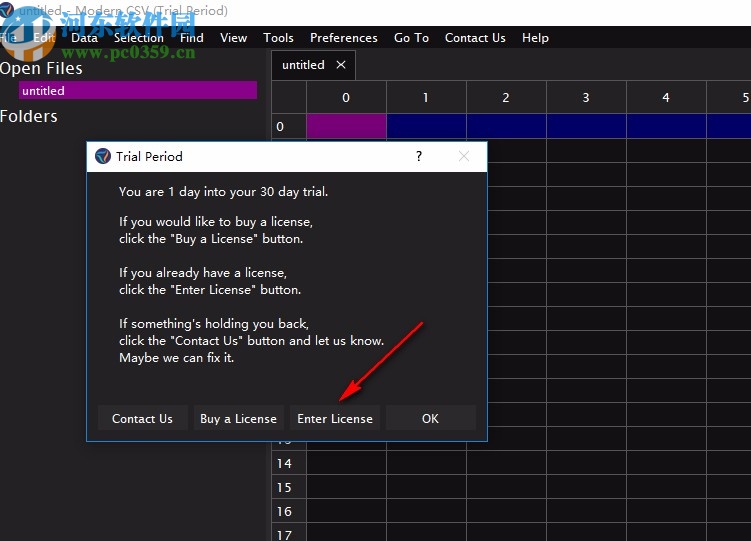The image size is (751, 541).
Task: Click the Contact Us button in dialog
Action: tap(142, 418)
